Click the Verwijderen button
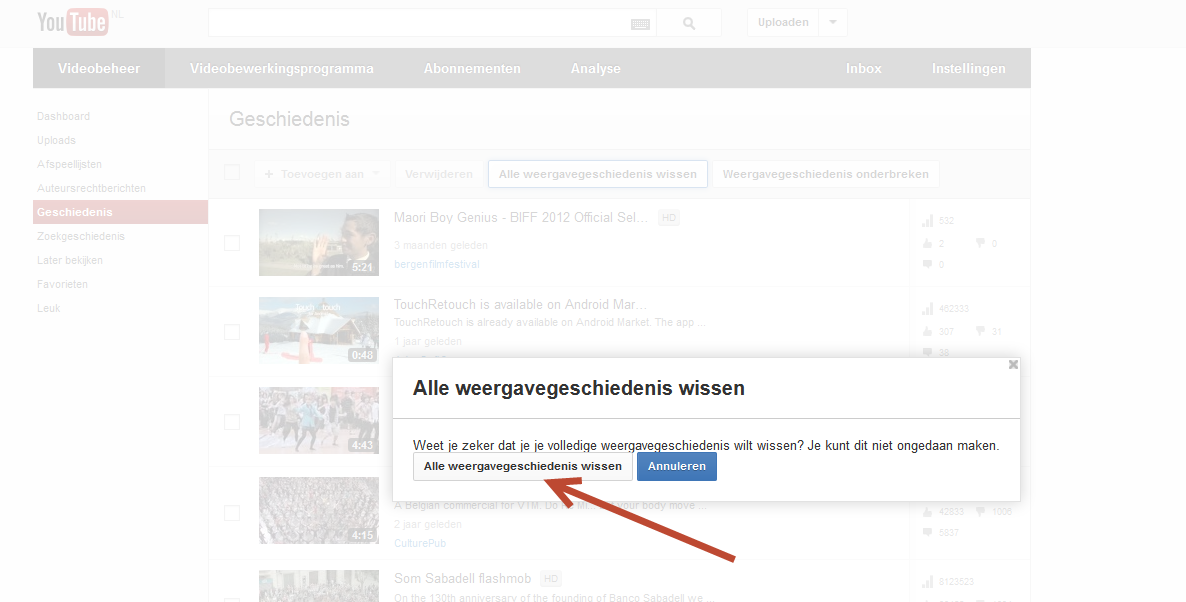The width and height of the screenshot is (1186, 602). tap(439, 174)
